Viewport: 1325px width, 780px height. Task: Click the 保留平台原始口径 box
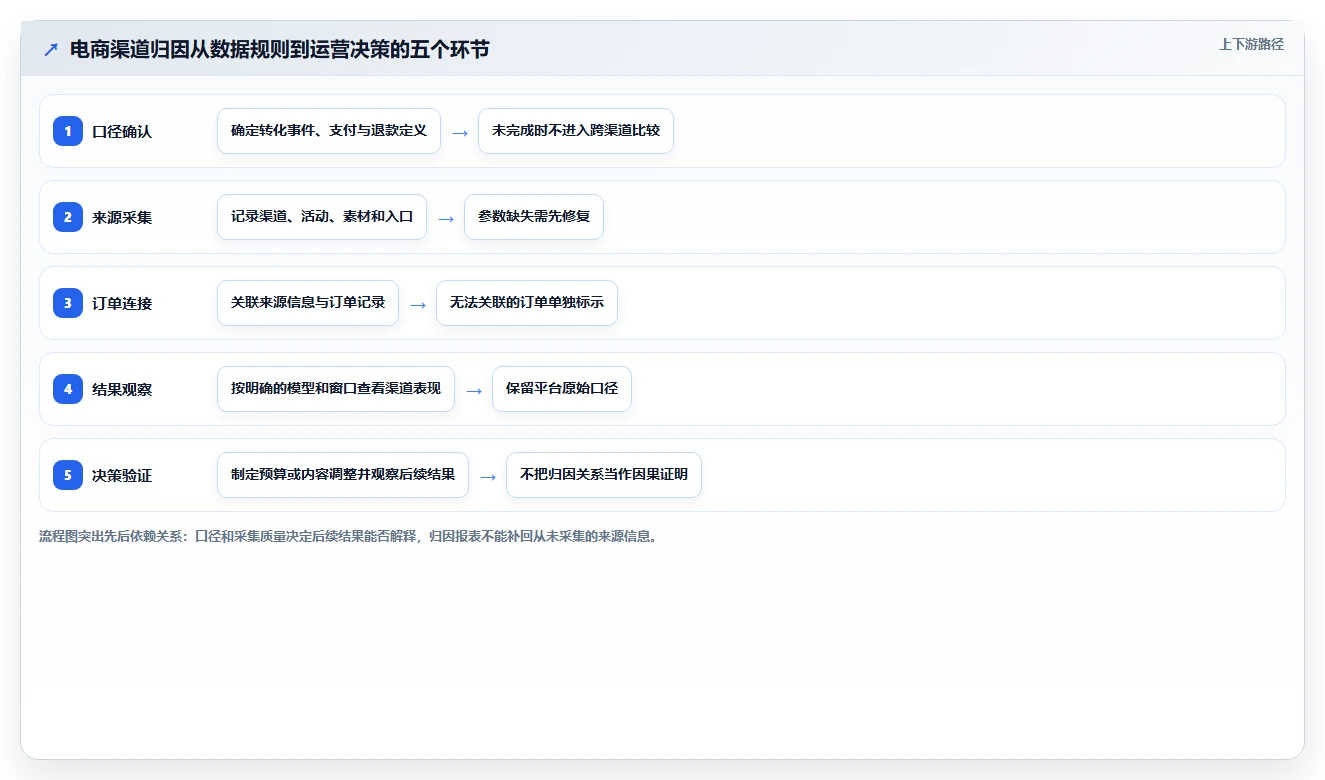coord(562,389)
